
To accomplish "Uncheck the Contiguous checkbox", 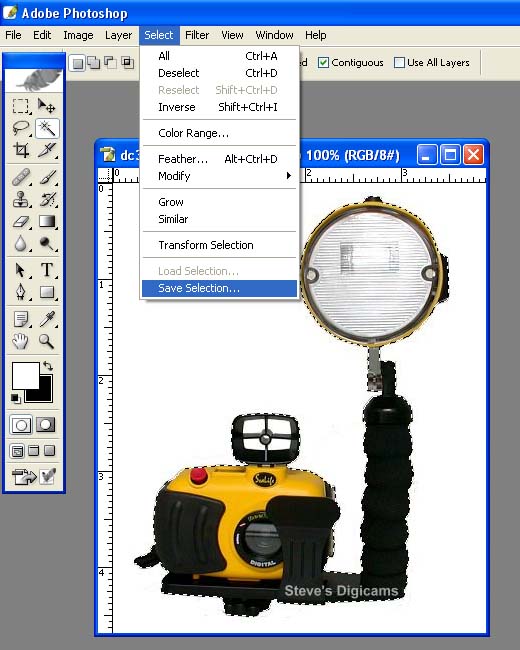I will 323,63.
